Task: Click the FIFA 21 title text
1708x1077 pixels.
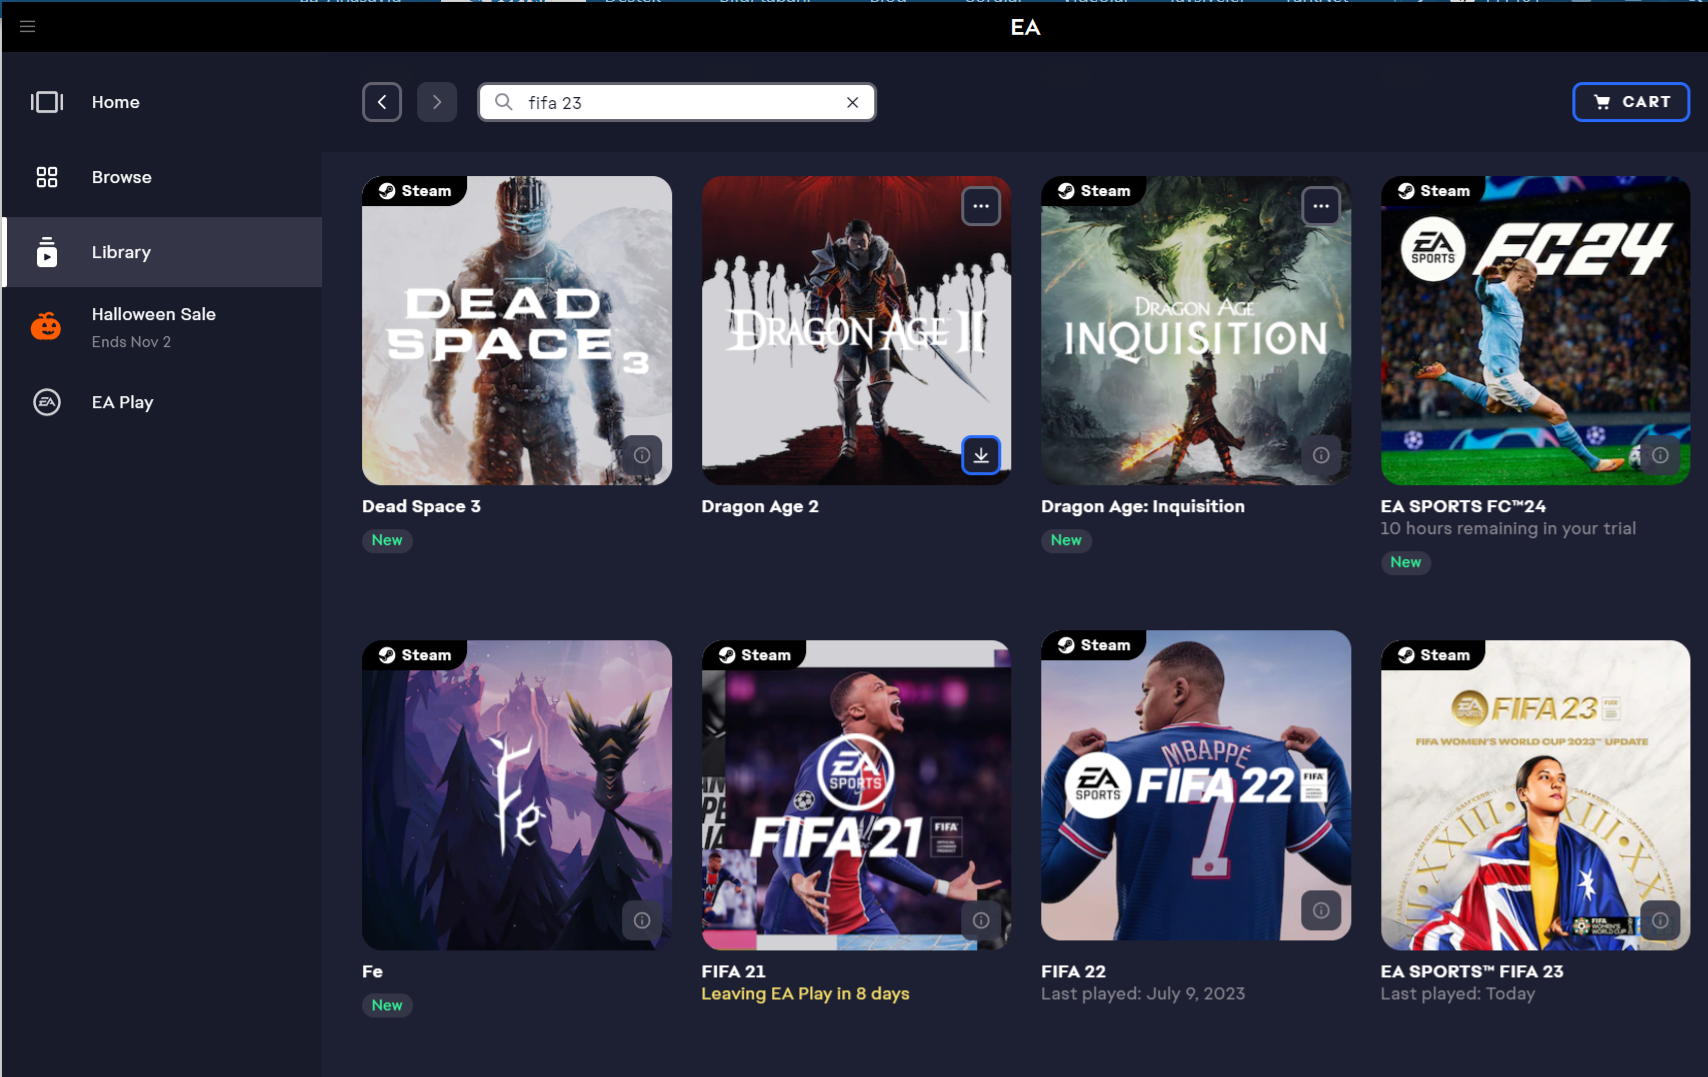Action: click(x=733, y=971)
